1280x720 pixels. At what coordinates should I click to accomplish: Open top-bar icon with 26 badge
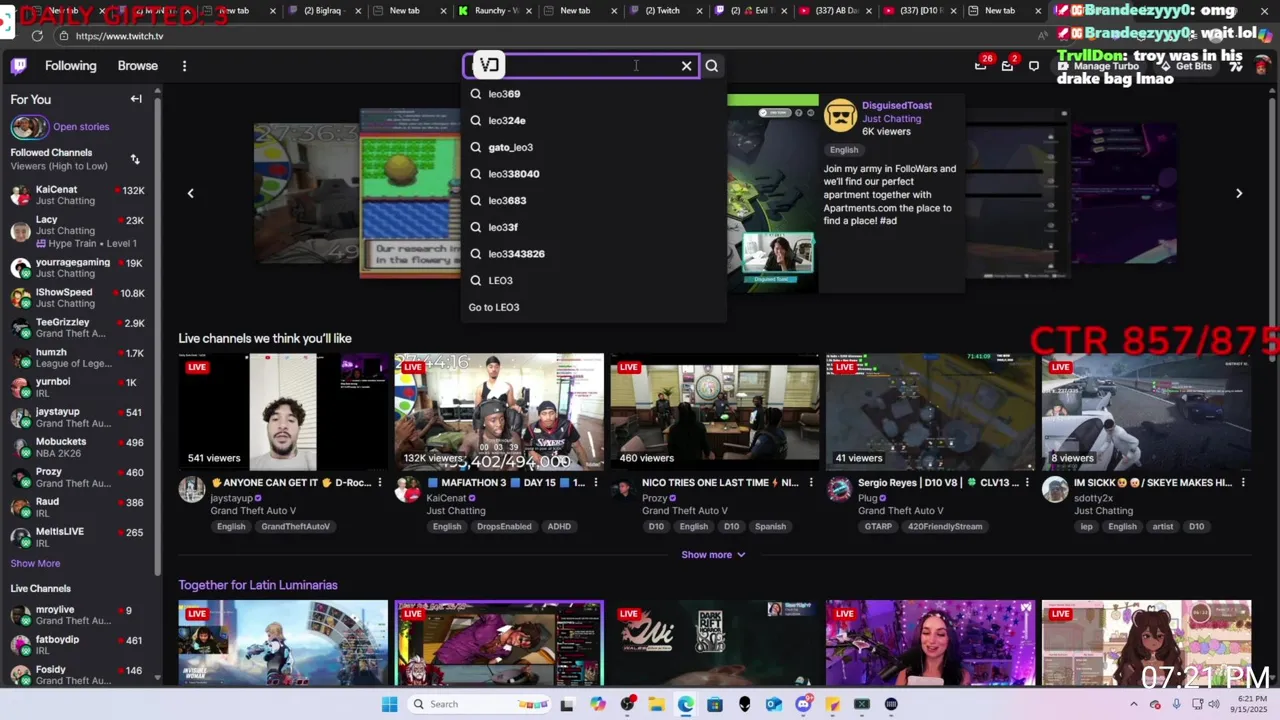(981, 65)
